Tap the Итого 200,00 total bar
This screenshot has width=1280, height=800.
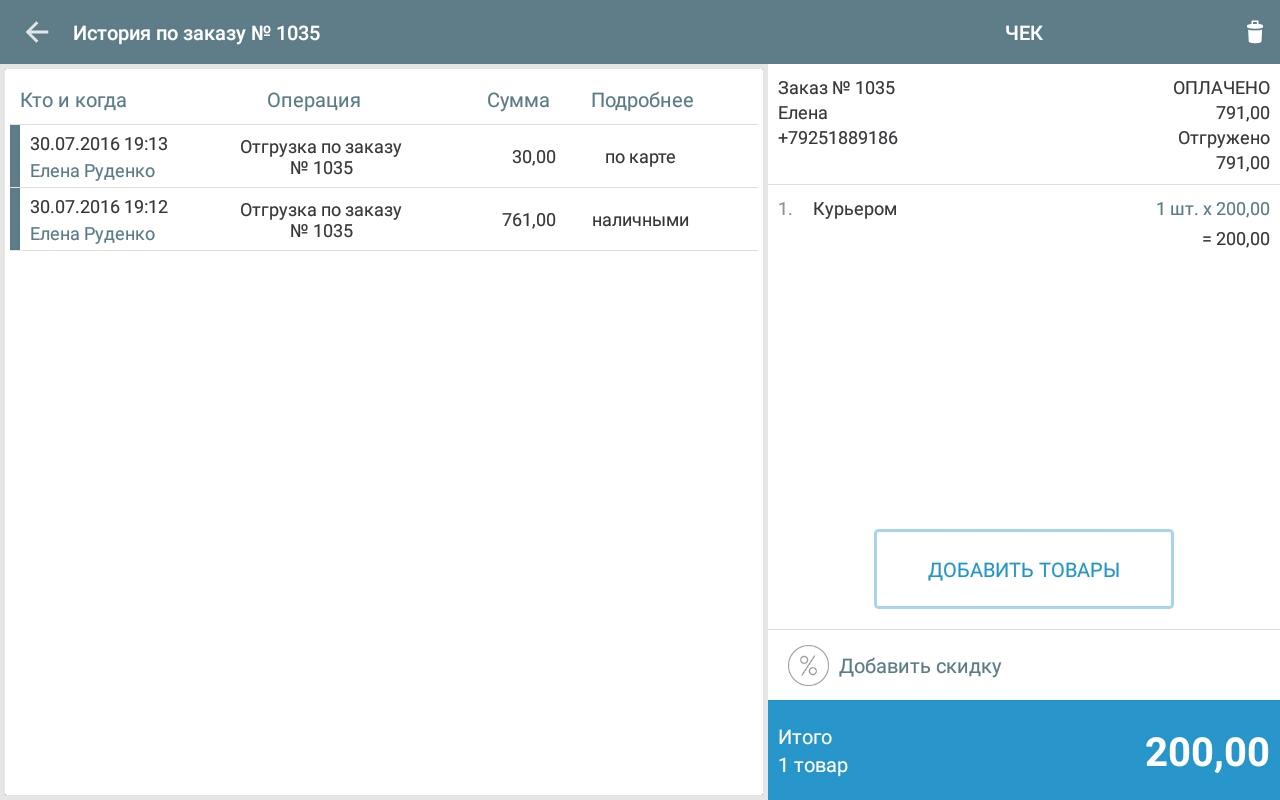pos(1024,750)
